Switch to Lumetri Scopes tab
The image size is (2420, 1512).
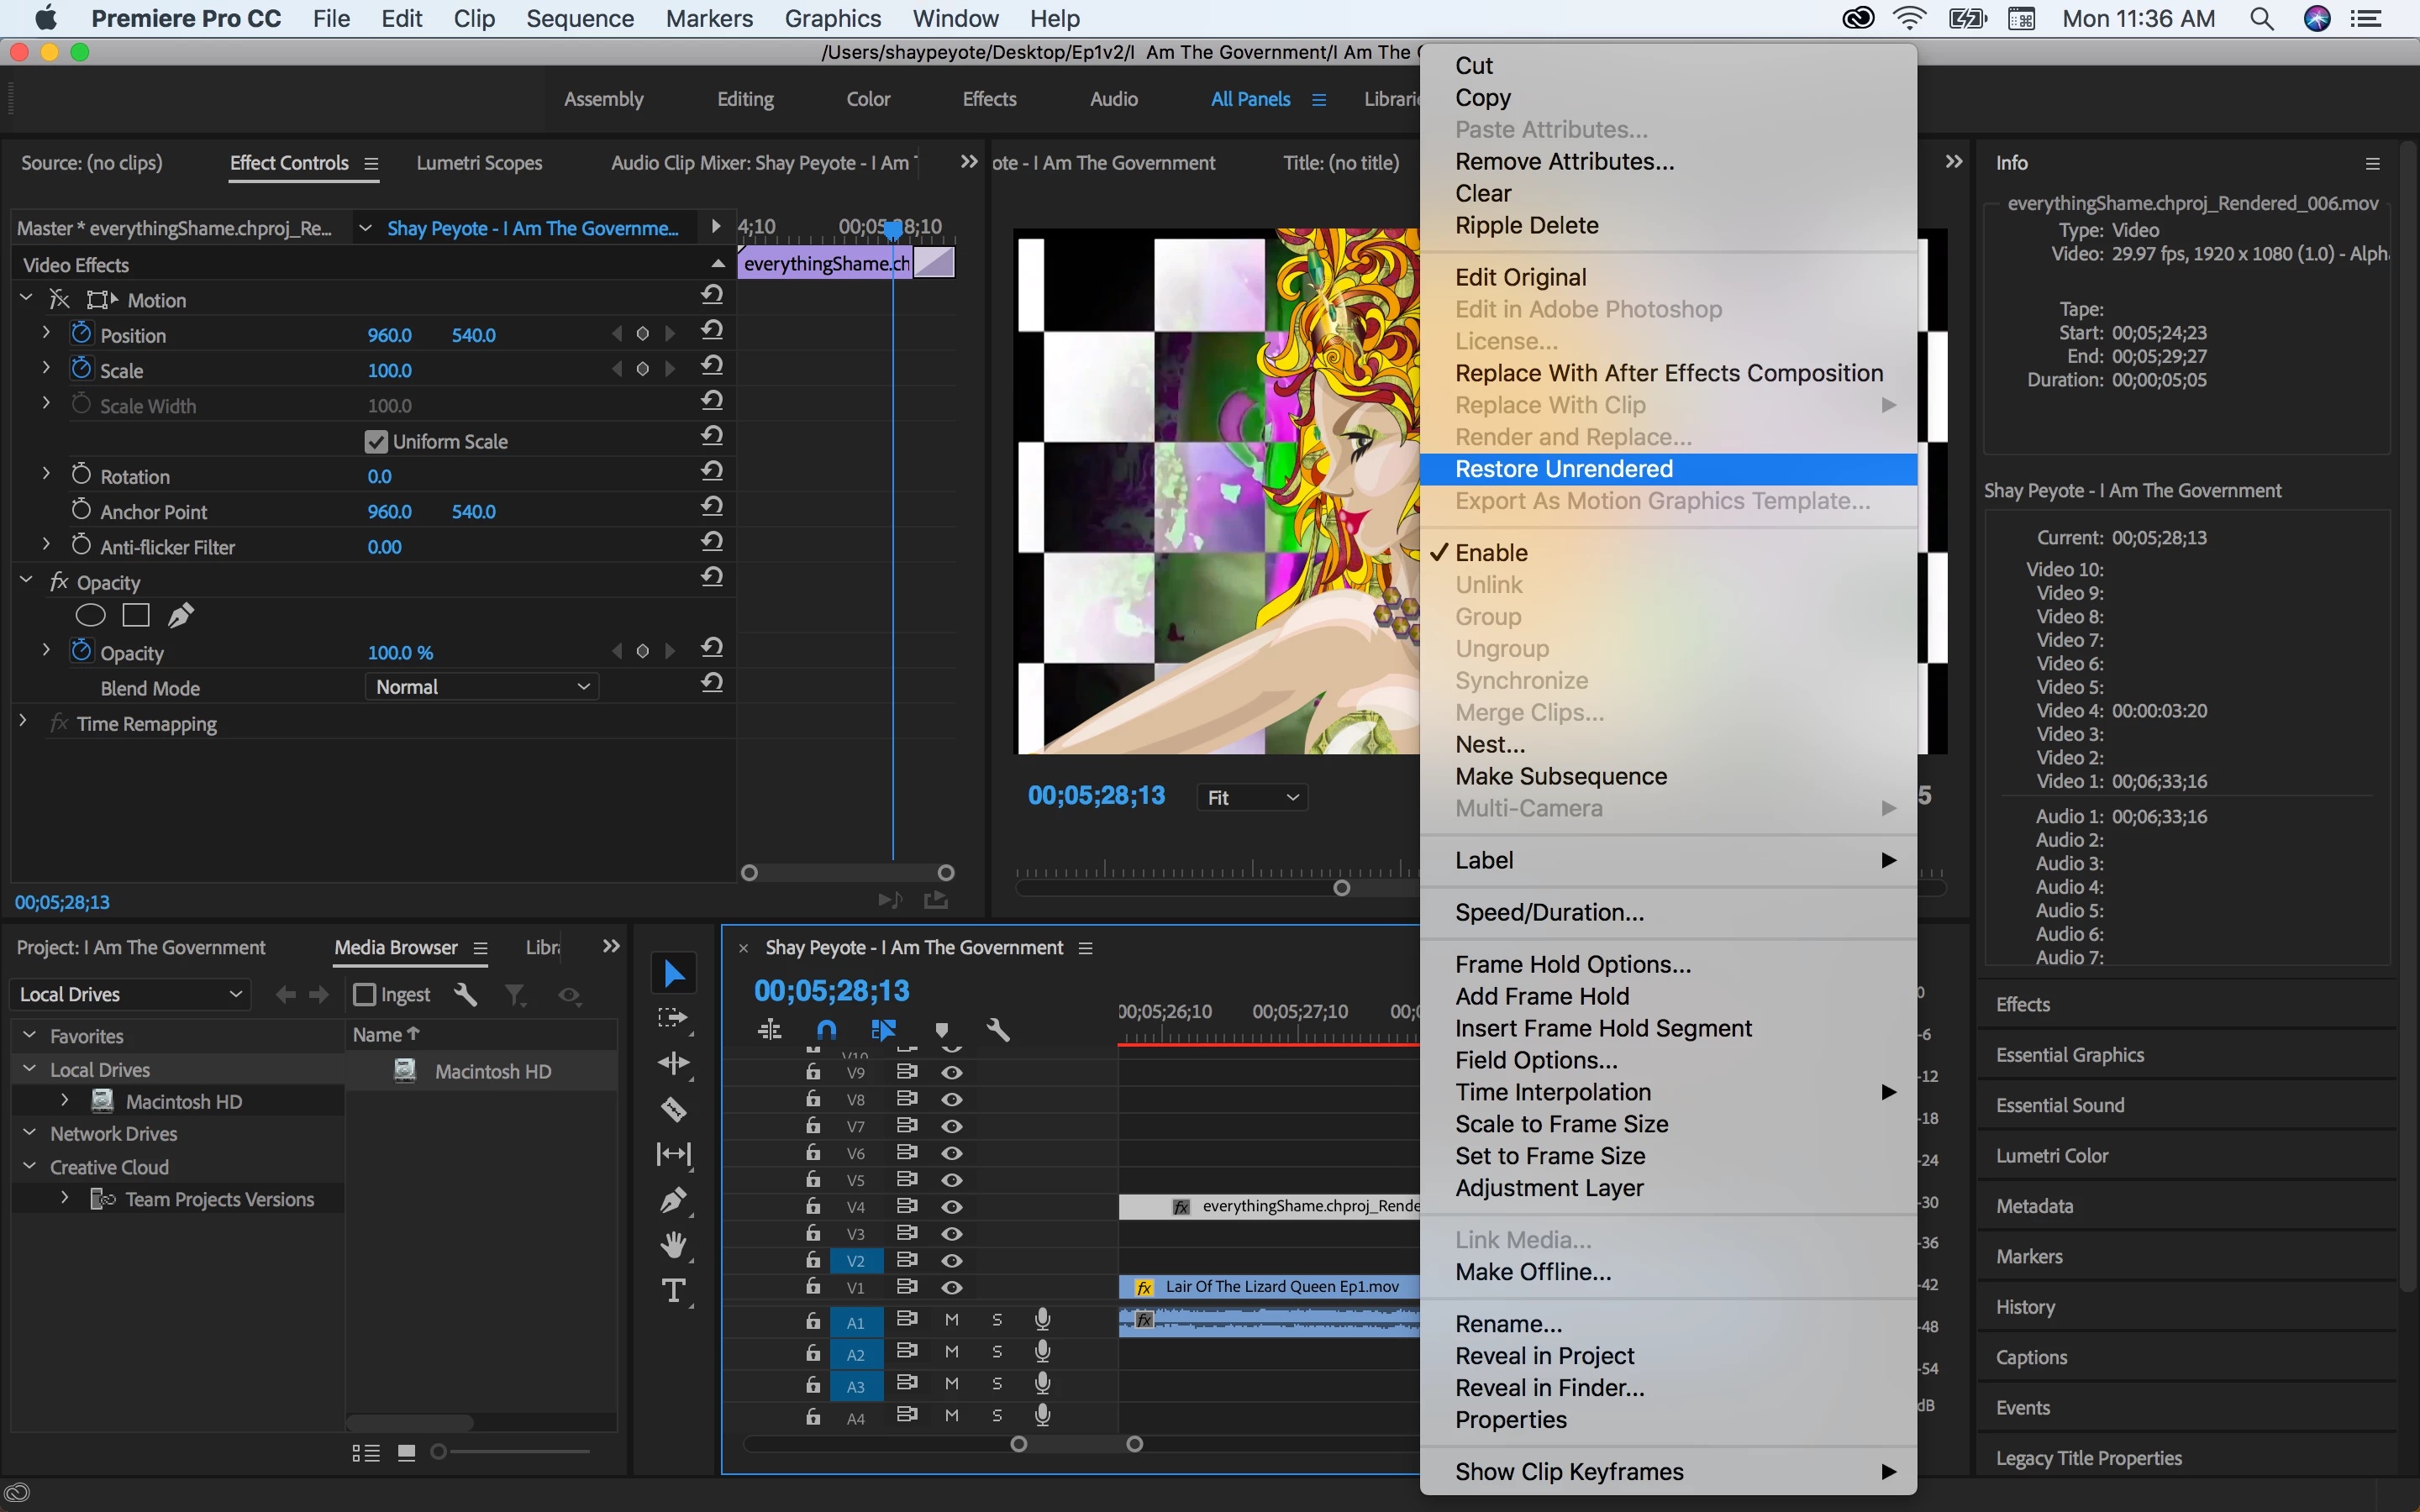(479, 163)
